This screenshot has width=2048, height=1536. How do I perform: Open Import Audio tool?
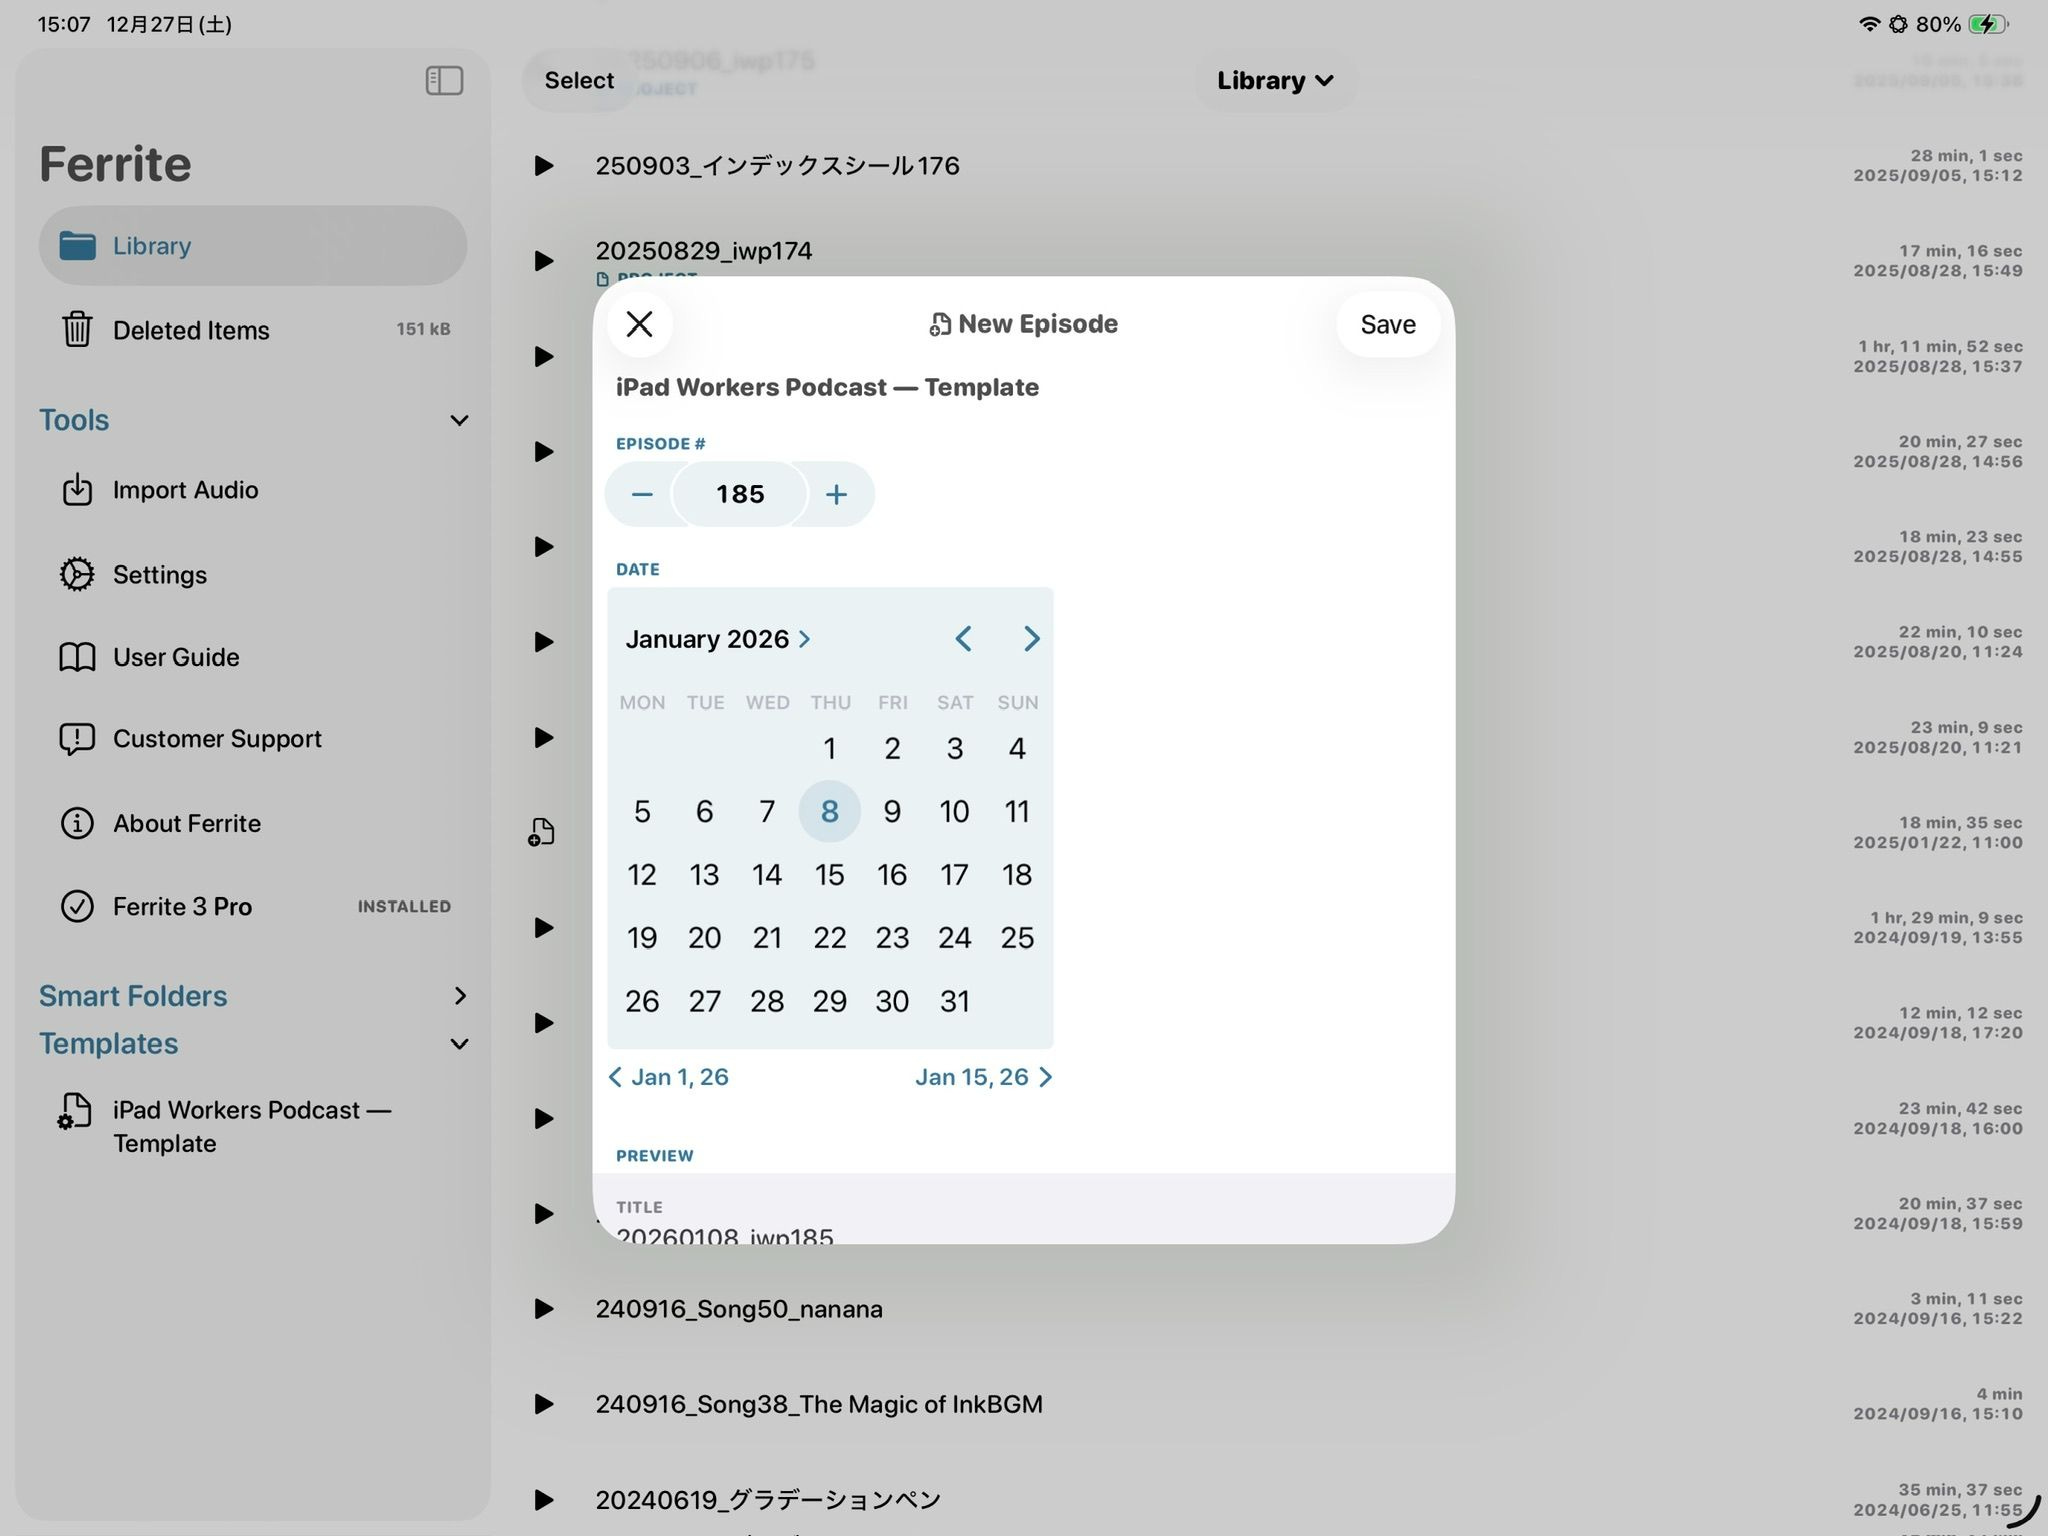(185, 490)
